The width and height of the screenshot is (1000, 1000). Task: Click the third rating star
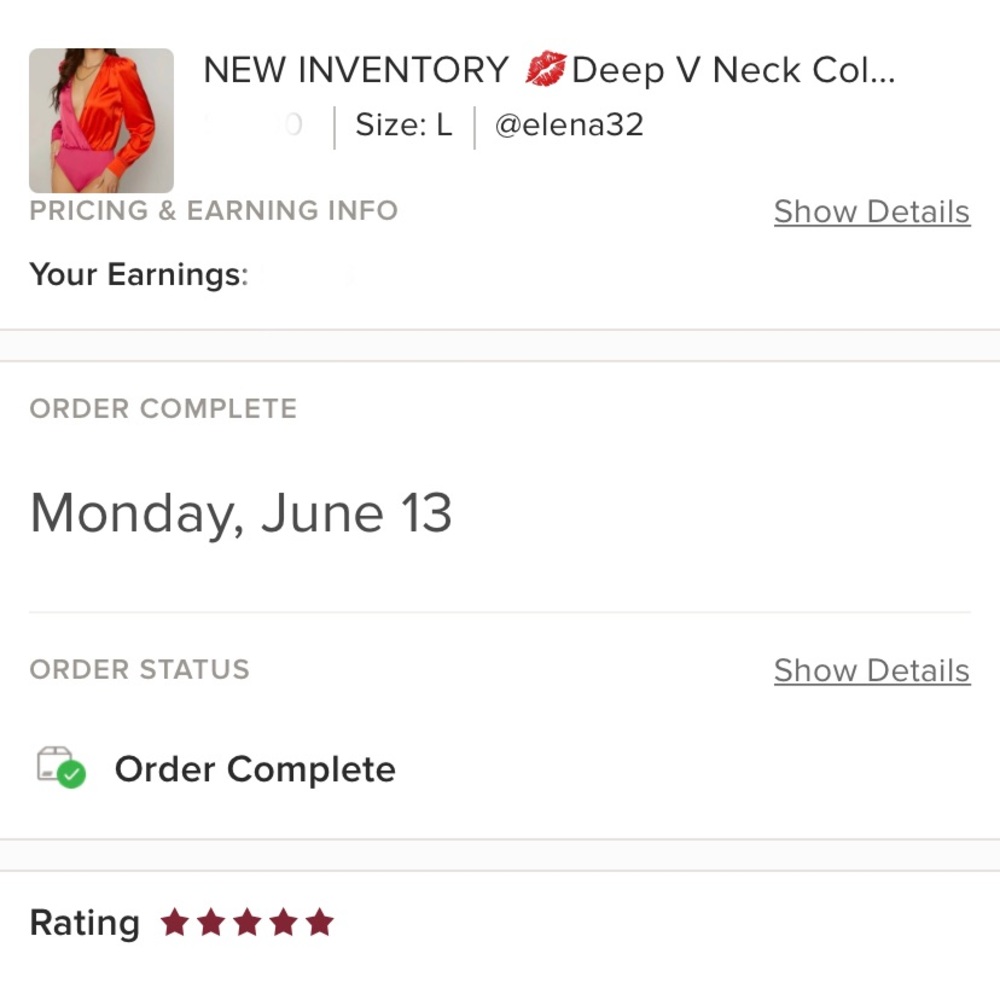[247, 922]
